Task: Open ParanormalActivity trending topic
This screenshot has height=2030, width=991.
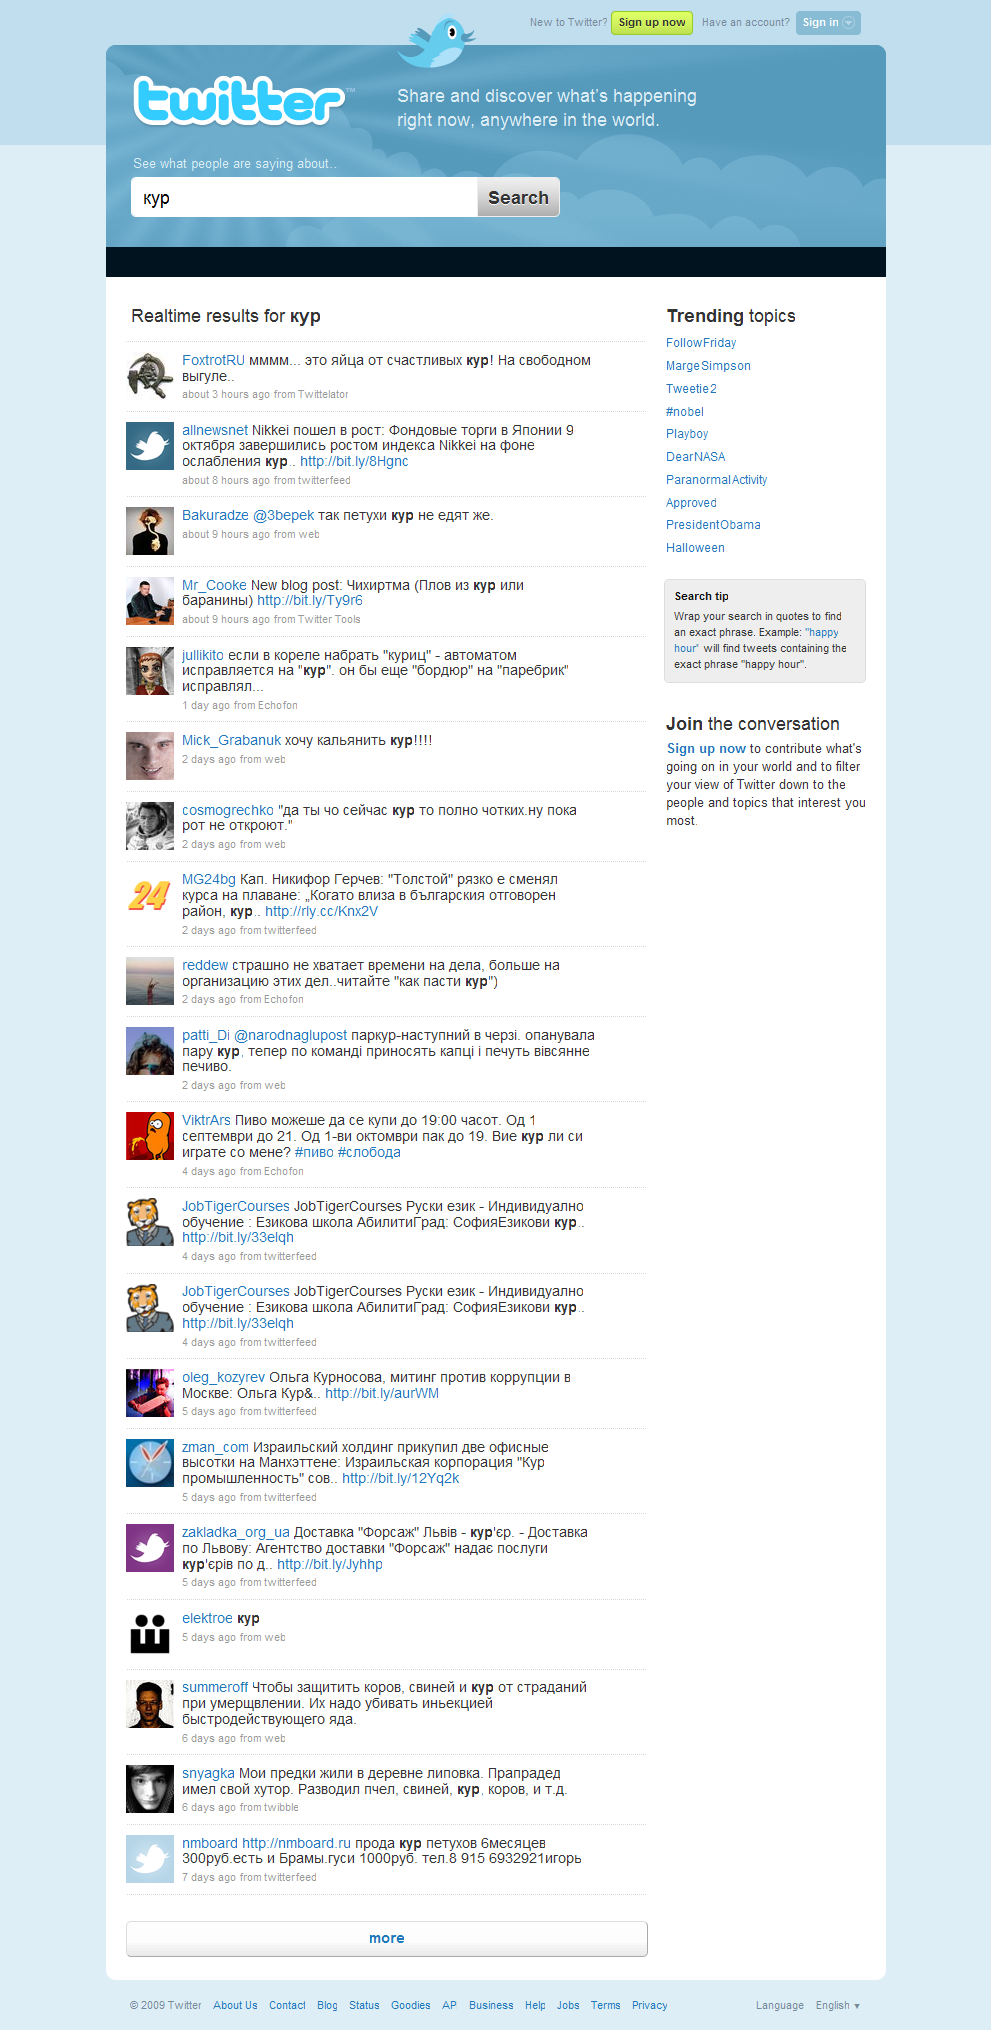Action: pyautogui.click(x=717, y=480)
